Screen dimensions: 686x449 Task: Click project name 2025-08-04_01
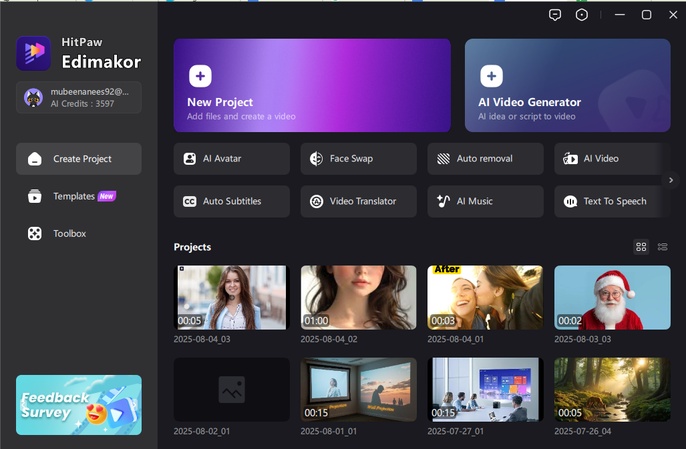(x=455, y=339)
